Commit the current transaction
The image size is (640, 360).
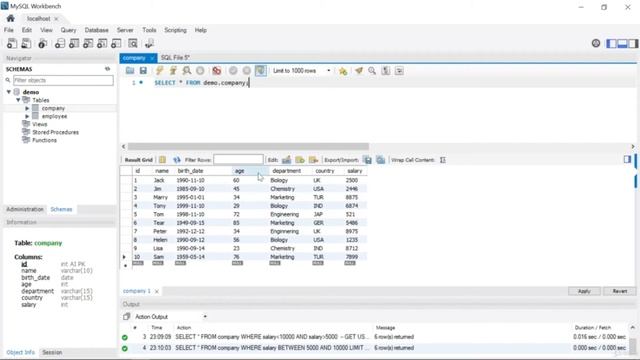point(233,71)
